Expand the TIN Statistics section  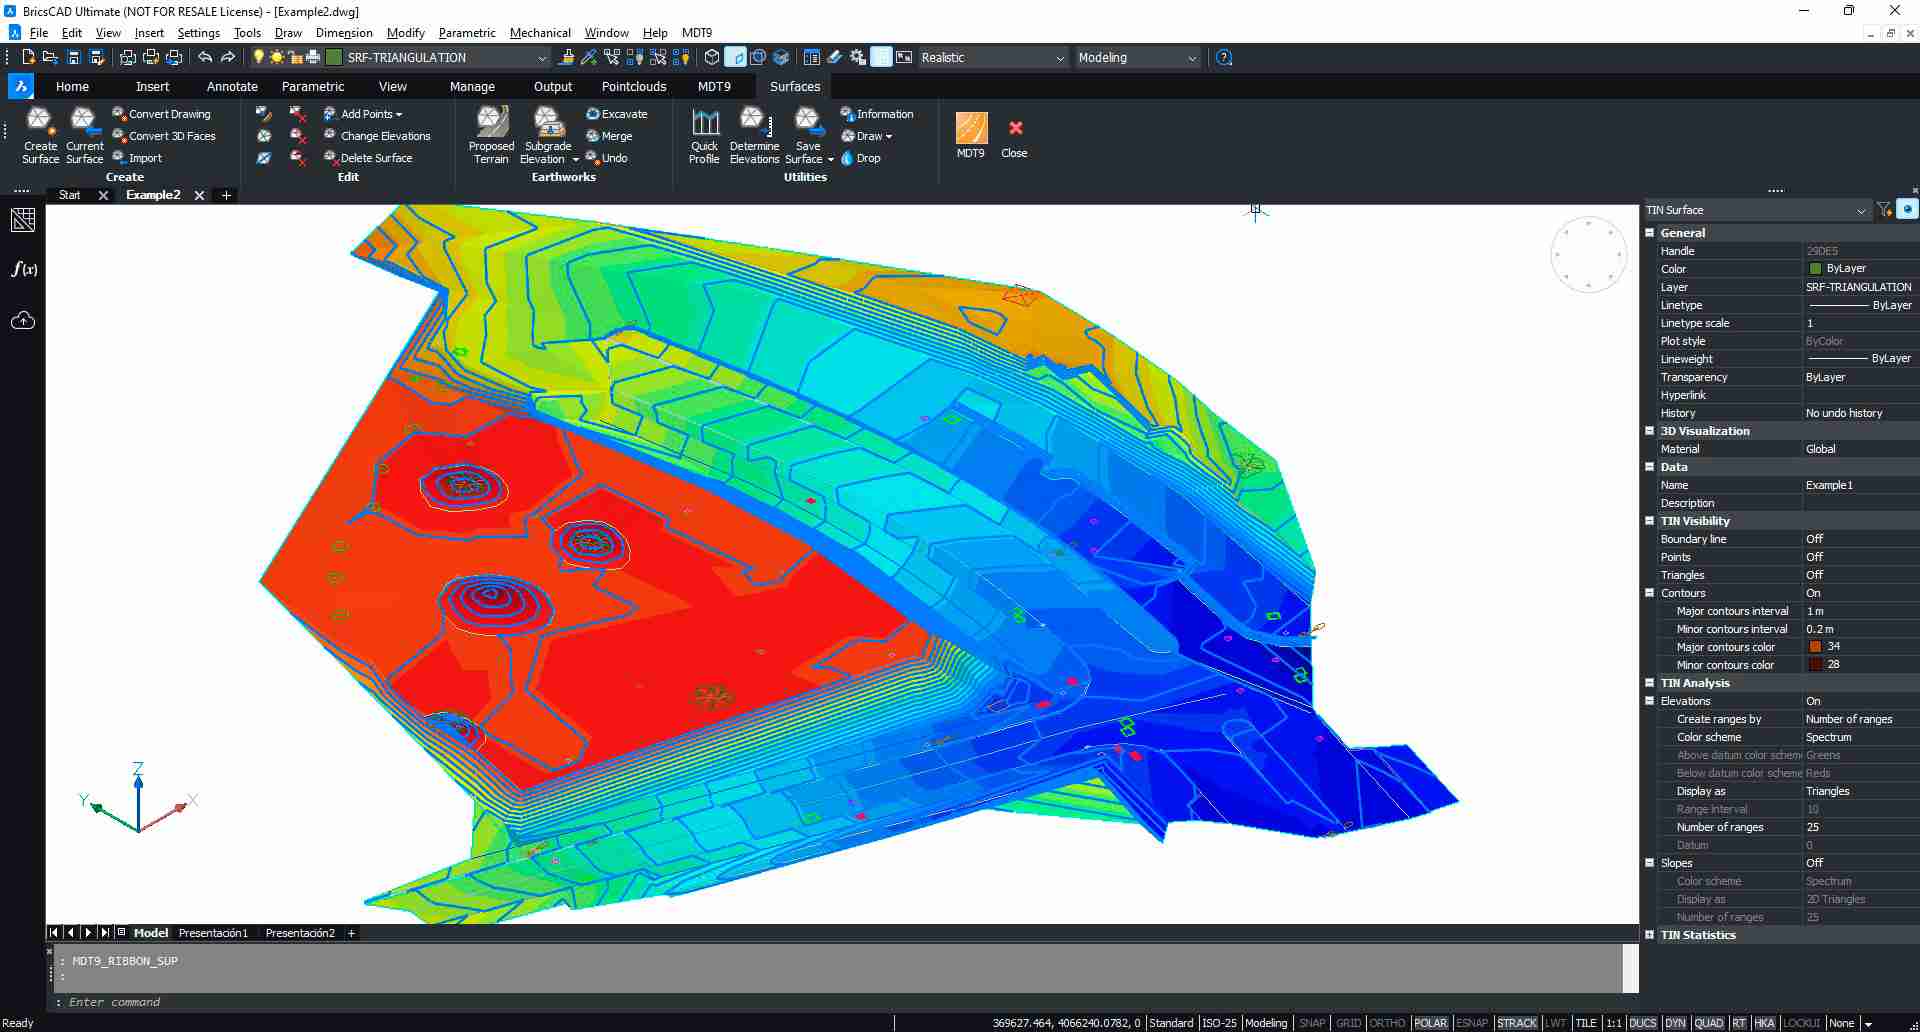point(1650,935)
